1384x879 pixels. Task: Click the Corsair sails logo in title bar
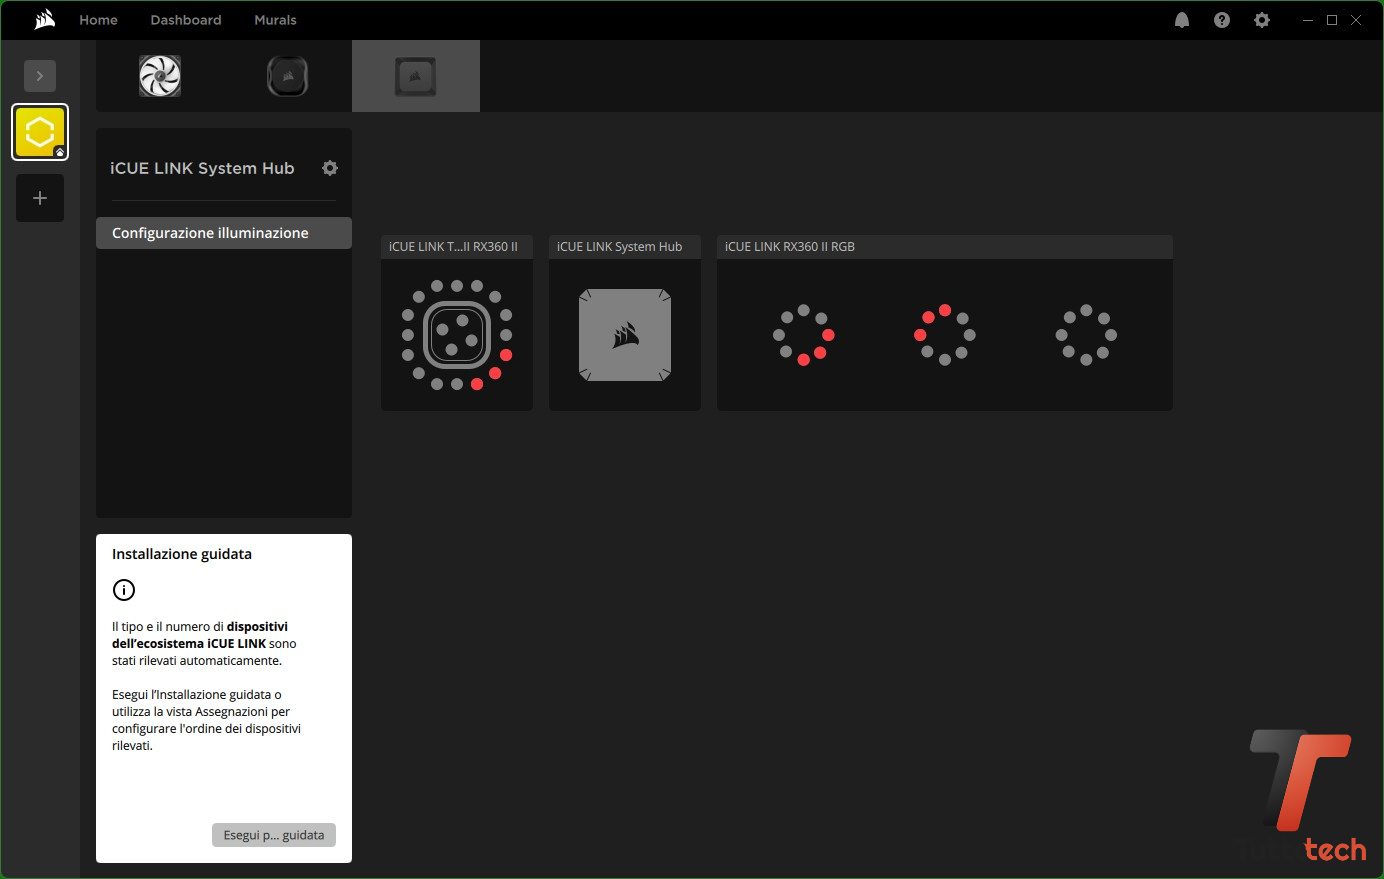coord(44,20)
